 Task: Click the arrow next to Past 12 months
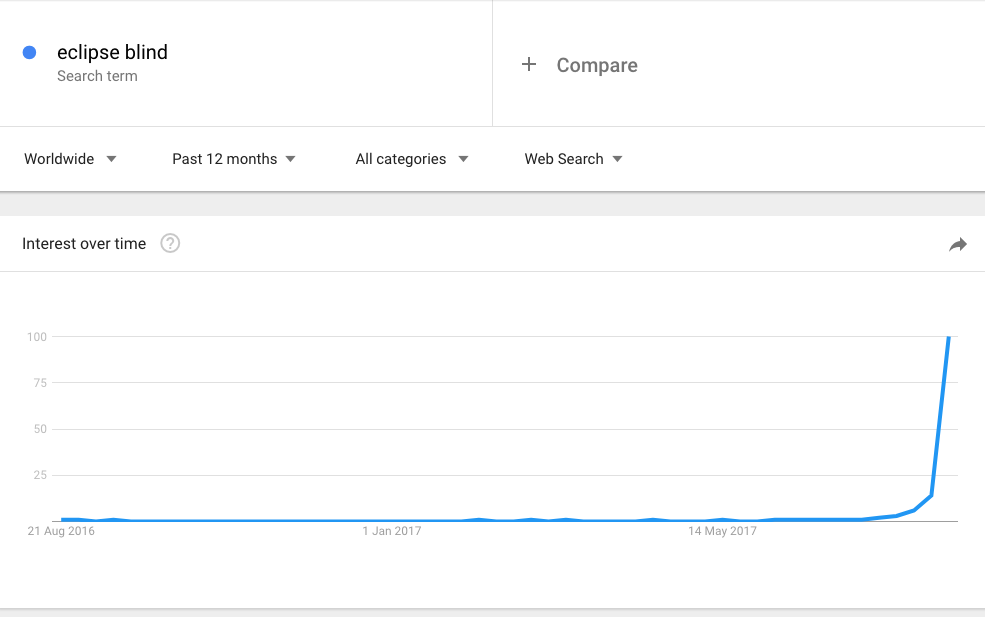coord(290,159)
